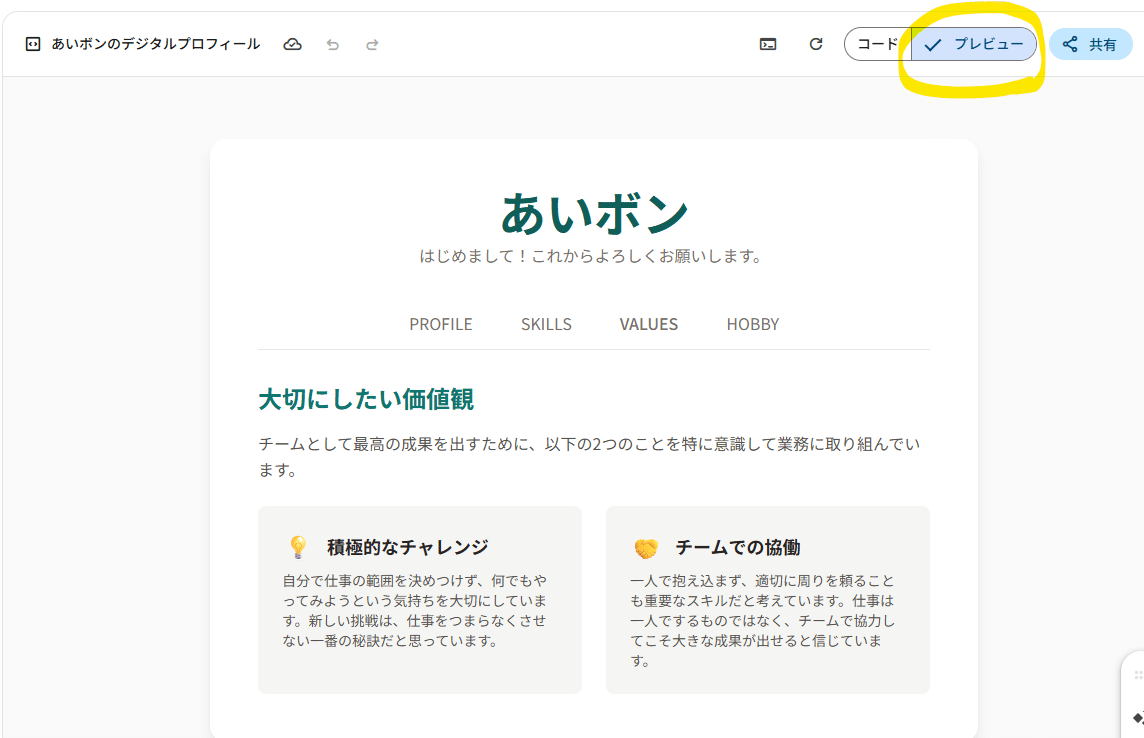Screen dimensions: 1144x738
Task: Click the code bracket document icon beside the title
Action: 33,44
